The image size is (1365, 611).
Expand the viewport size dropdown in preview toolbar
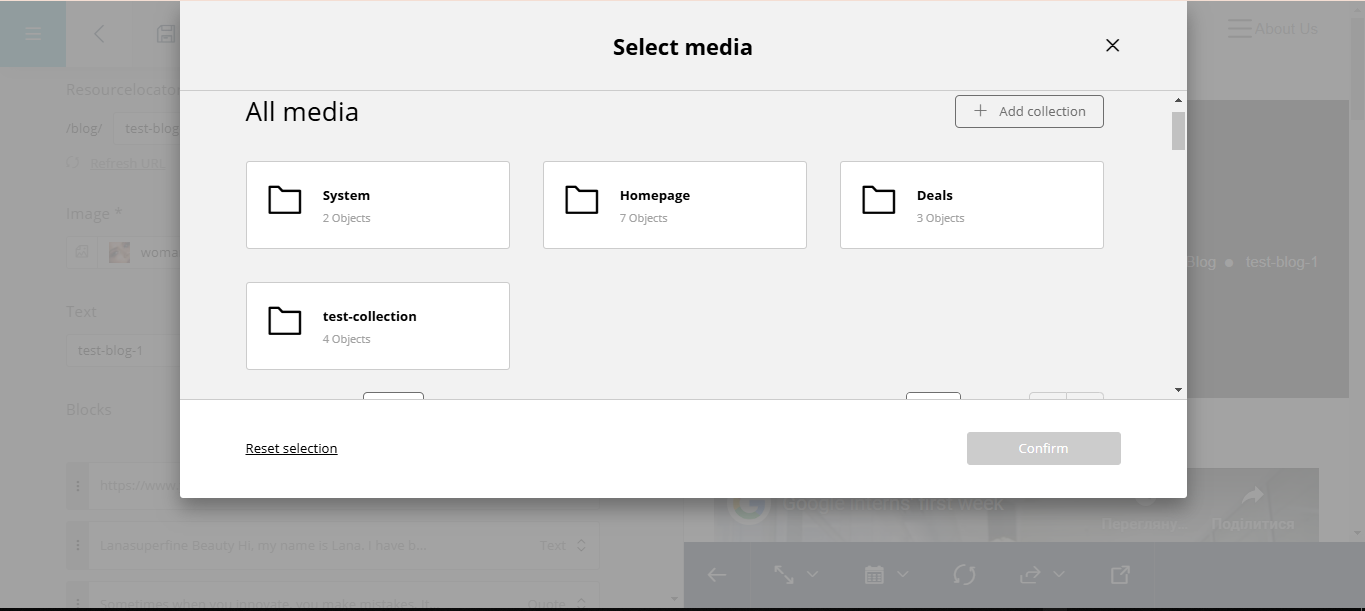(x=796, y=574)
